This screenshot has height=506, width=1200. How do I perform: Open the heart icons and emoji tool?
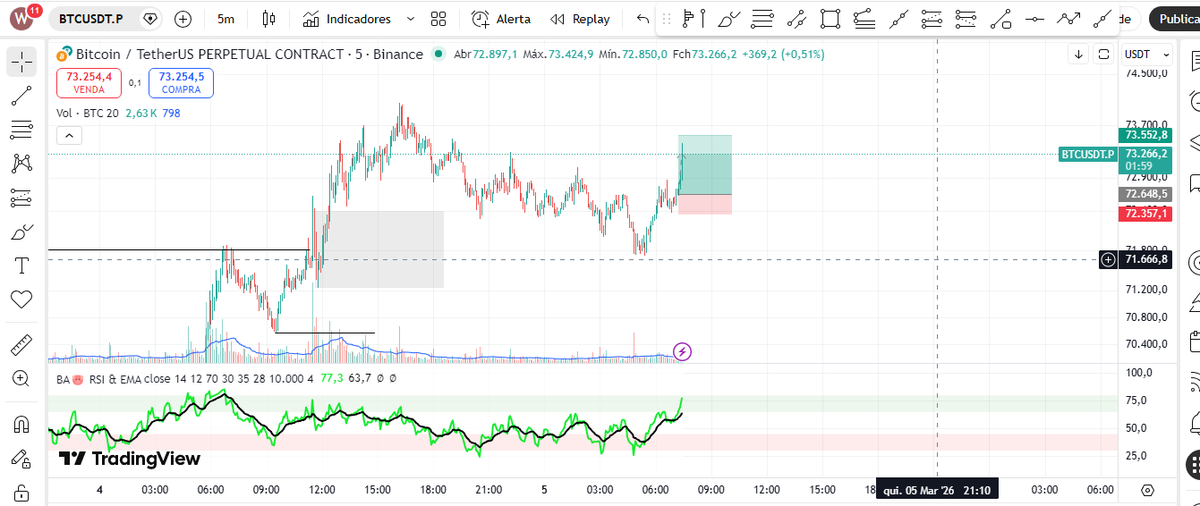click(22, 299)
